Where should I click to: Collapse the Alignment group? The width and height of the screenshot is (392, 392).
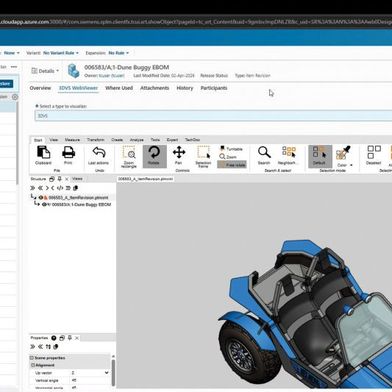pos(33,365)
